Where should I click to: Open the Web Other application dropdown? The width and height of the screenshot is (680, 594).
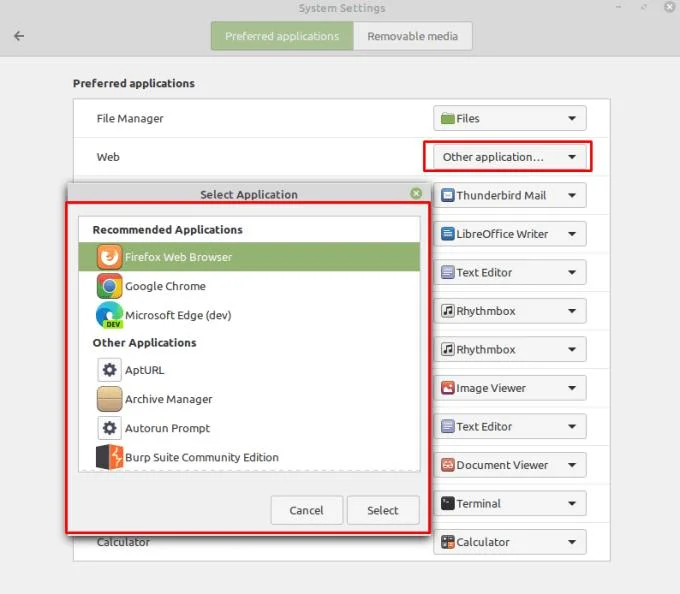click(x=510, y=157)
